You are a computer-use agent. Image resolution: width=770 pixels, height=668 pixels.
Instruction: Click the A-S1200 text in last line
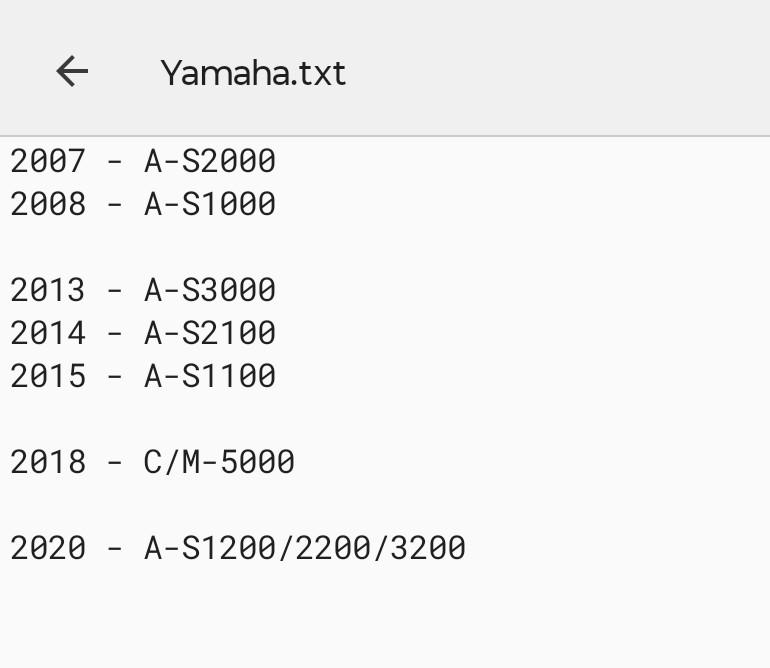click(x=210, y=548)
